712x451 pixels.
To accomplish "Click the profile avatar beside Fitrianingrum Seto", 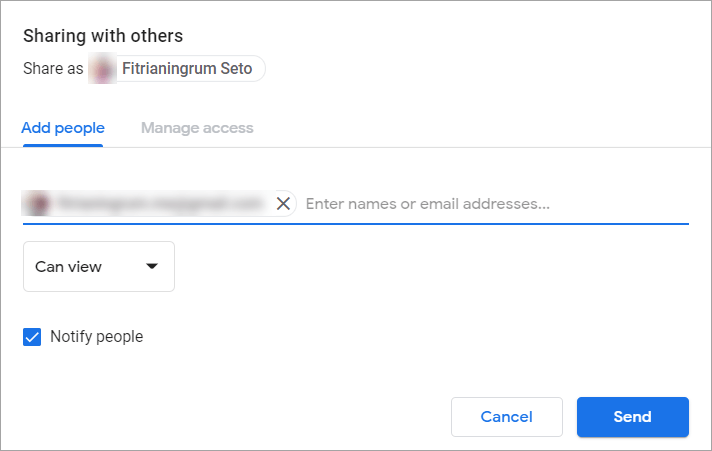I will point(103,69).
